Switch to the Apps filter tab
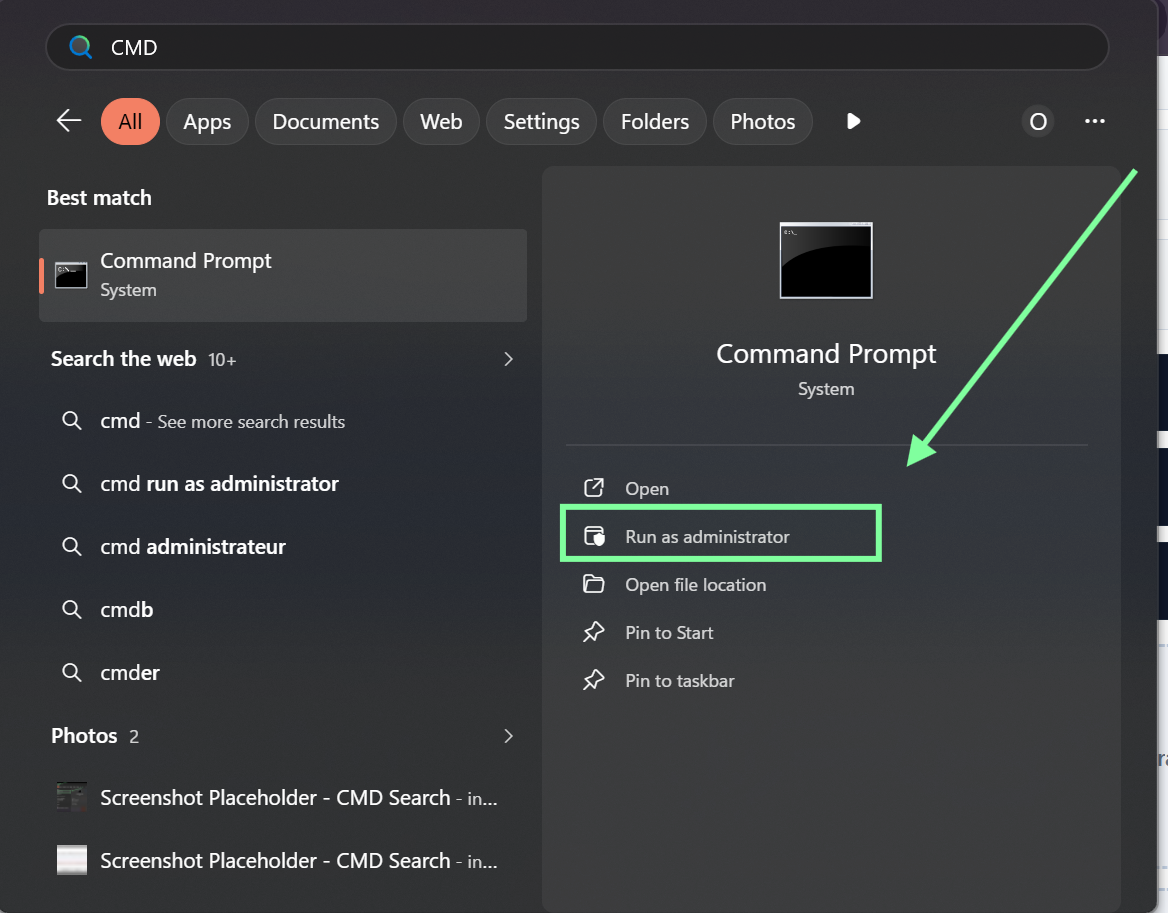 (207, 121)
